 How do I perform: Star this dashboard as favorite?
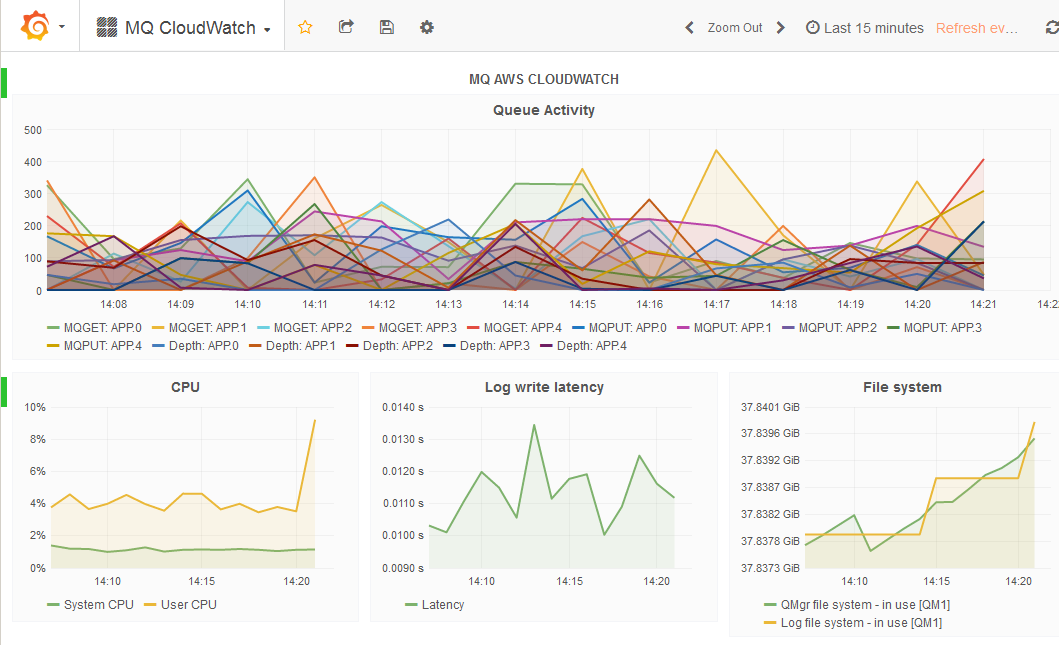(306, 27)
